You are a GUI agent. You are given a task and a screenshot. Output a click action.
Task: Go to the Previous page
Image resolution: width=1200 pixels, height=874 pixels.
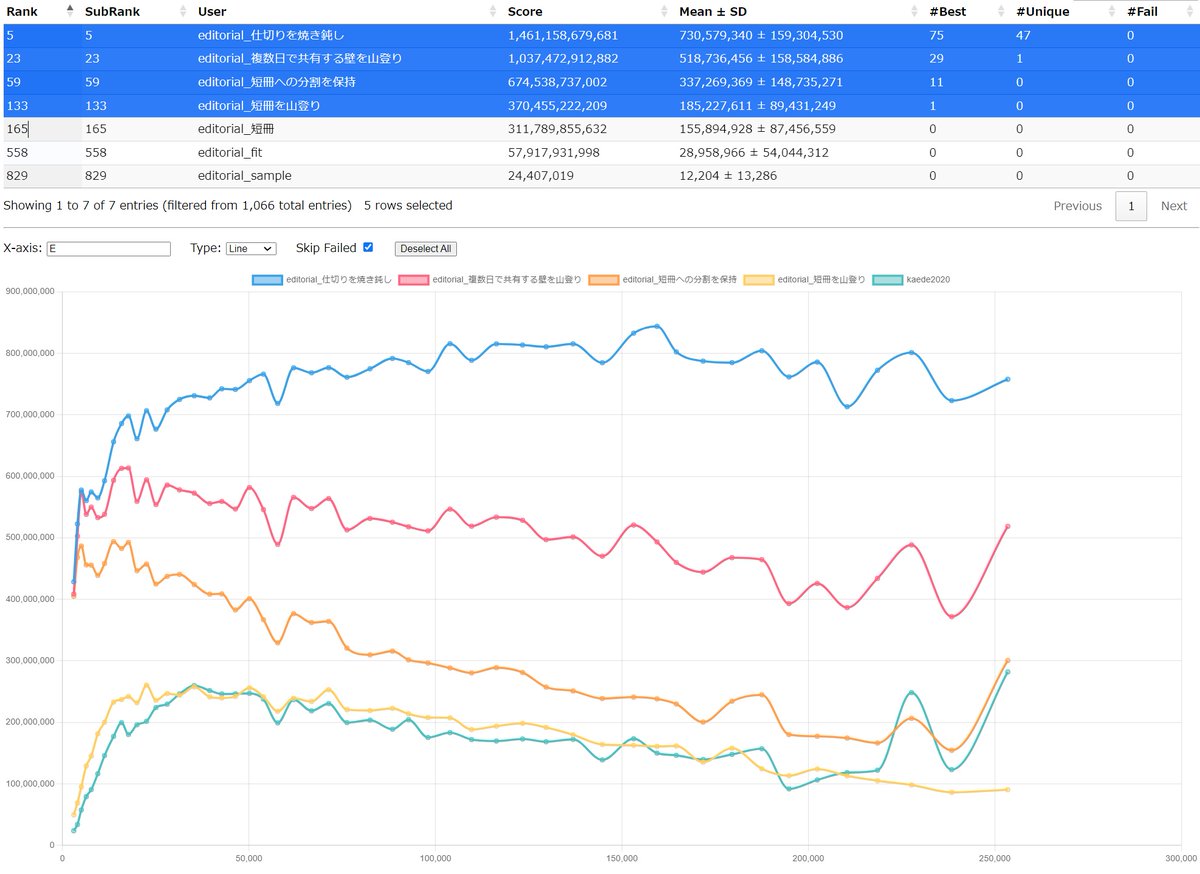[1077, 206]
